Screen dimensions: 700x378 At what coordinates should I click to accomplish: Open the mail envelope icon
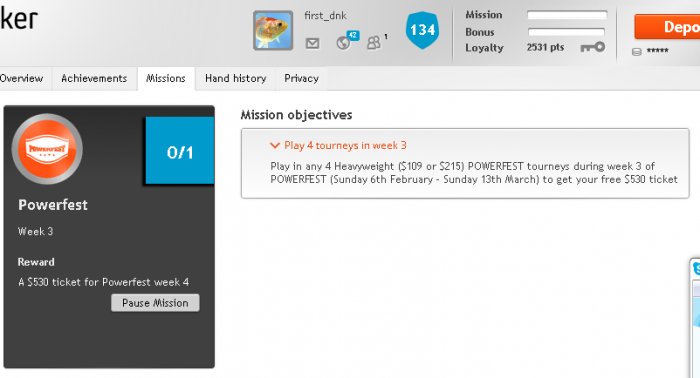[x=312, y=43]
